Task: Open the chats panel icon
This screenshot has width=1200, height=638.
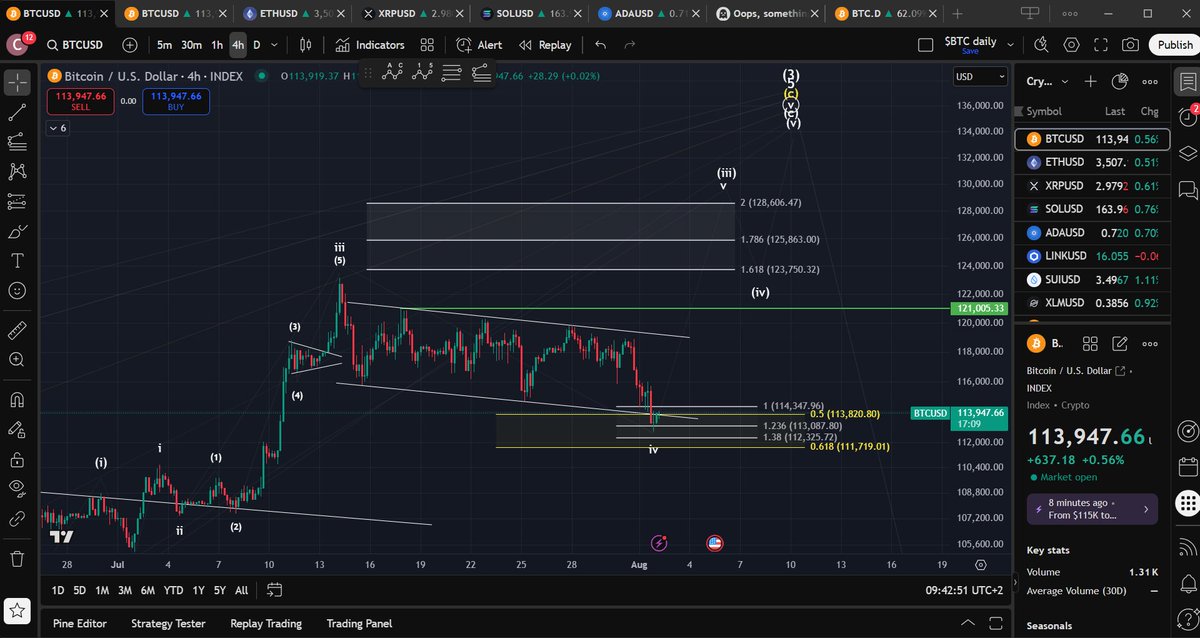Action: [1187, 189]
